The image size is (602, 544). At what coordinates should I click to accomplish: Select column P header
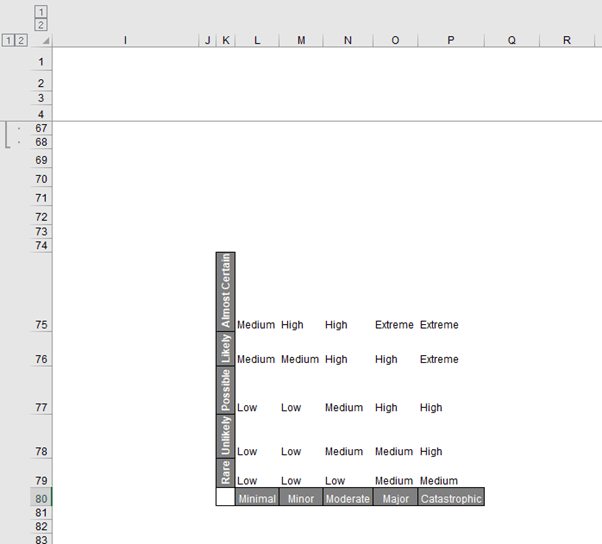(450, 40)
